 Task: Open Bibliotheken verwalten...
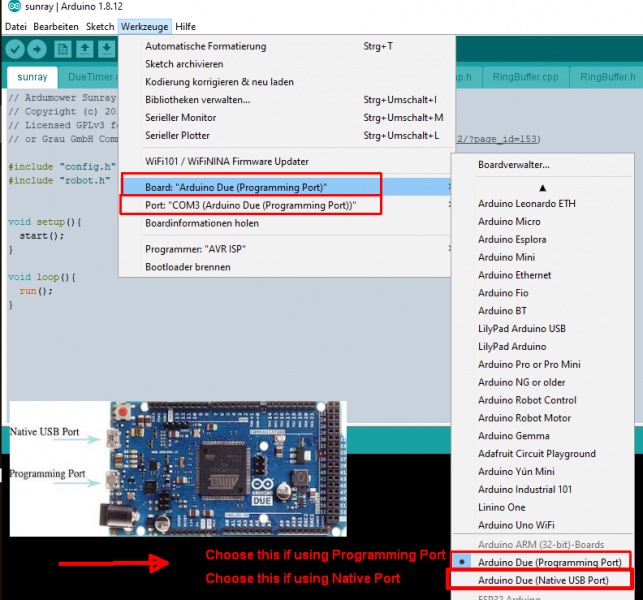[285, 100]
